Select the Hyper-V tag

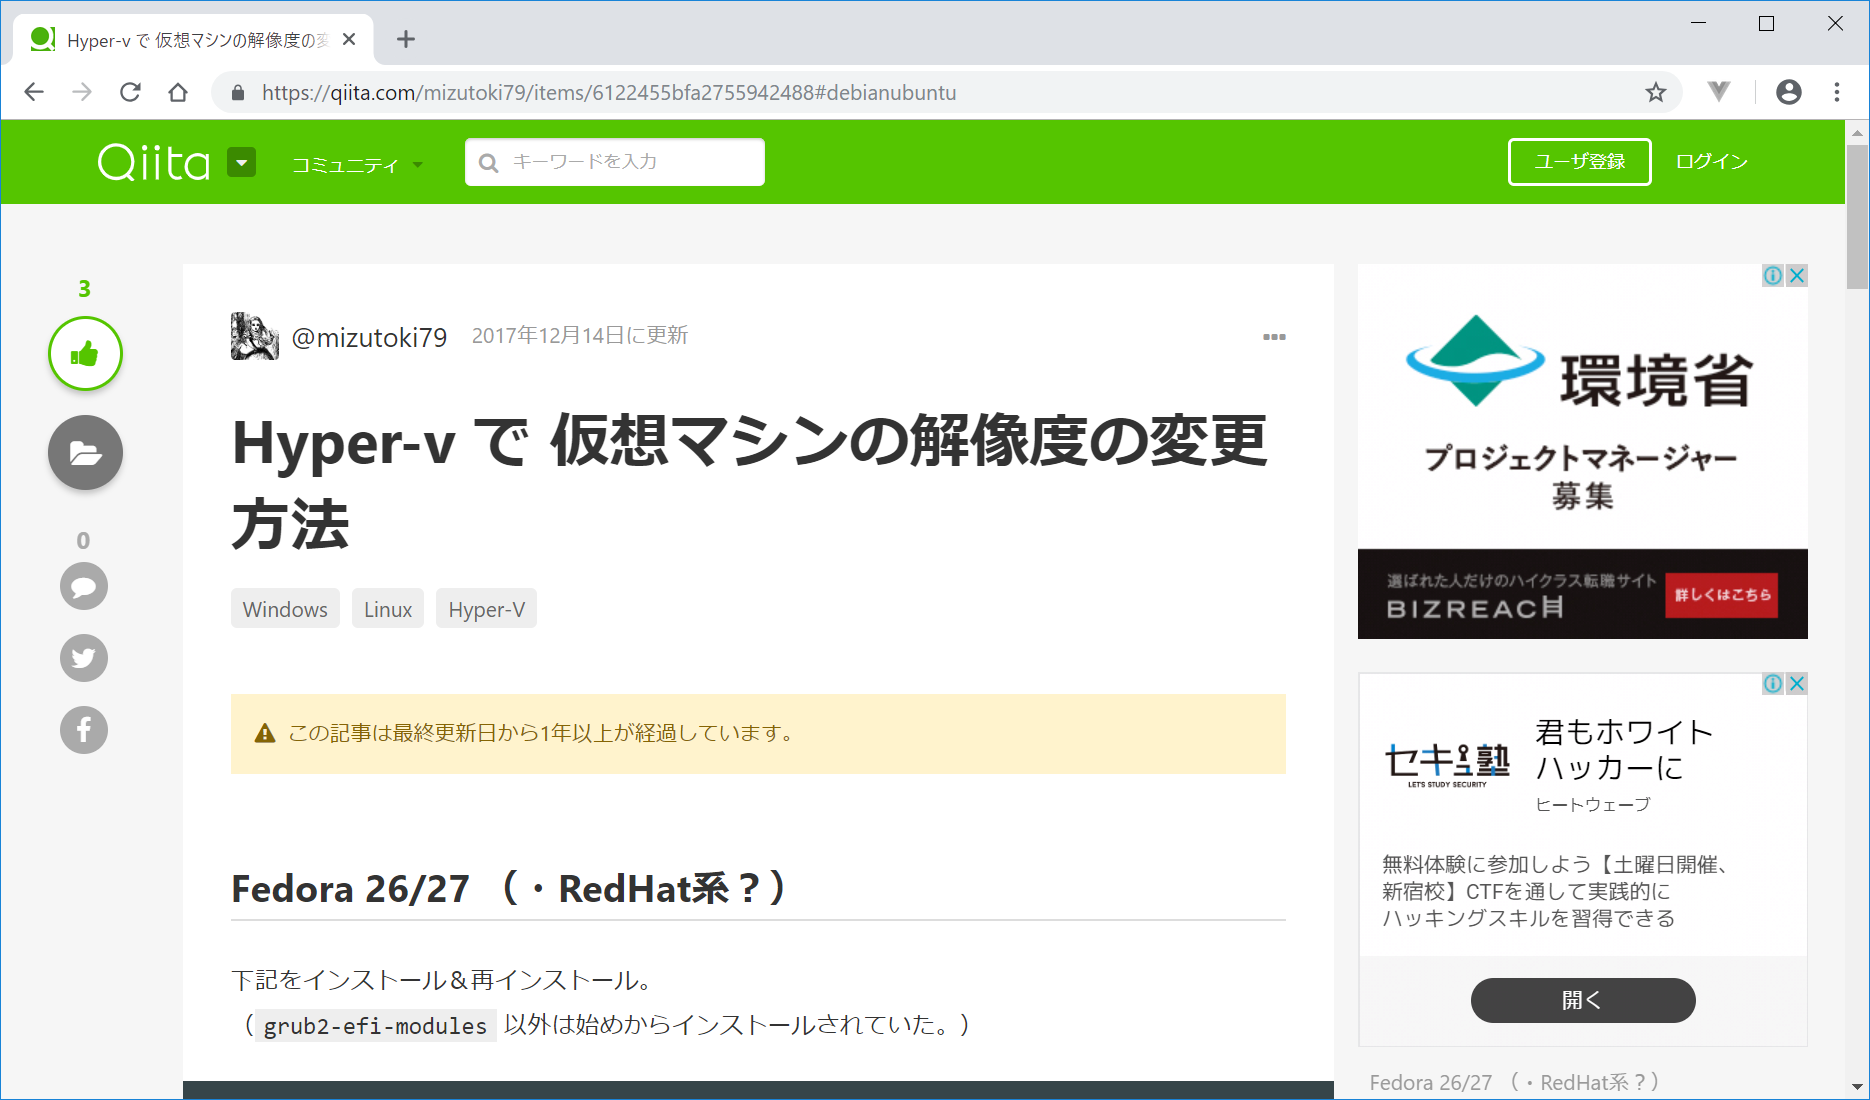[486, 609]
